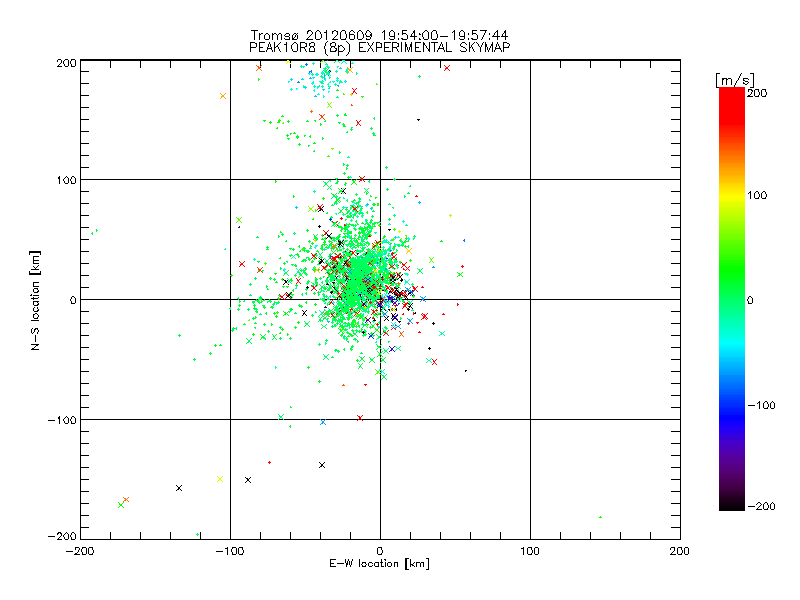
Task: Click the y-axis tick label '200'
Action: click(67, 63)
